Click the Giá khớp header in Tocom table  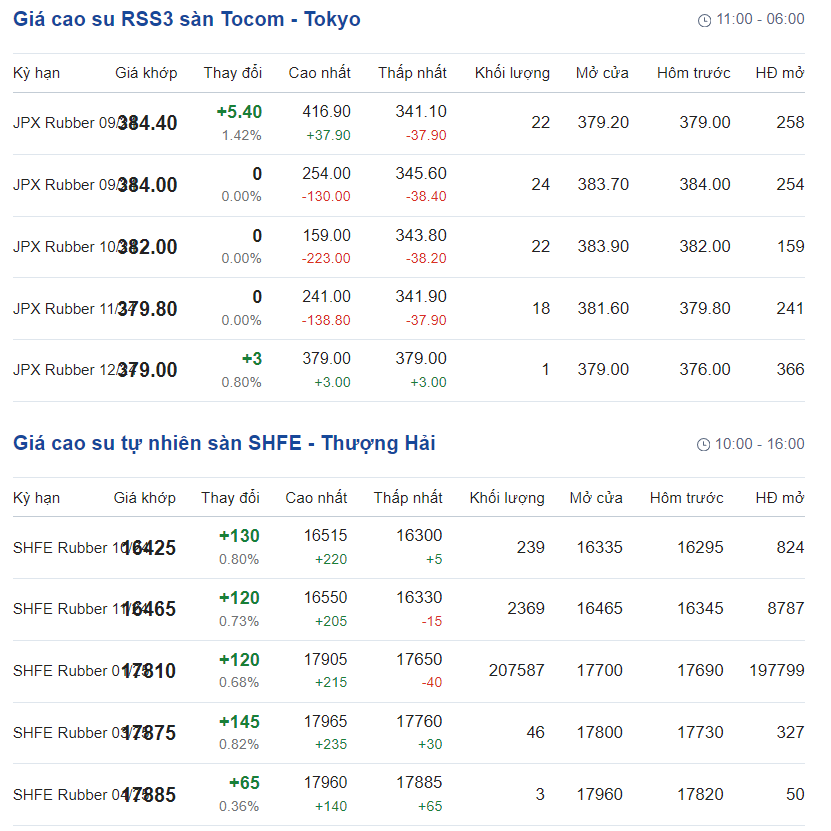(146, 73)
